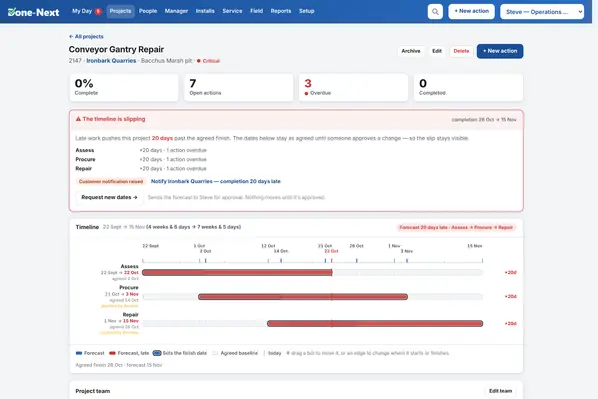The height and width of the screenshot is (399, 598).
Task: Click New action in top navigation bar
Action: [x=471, y=11]
